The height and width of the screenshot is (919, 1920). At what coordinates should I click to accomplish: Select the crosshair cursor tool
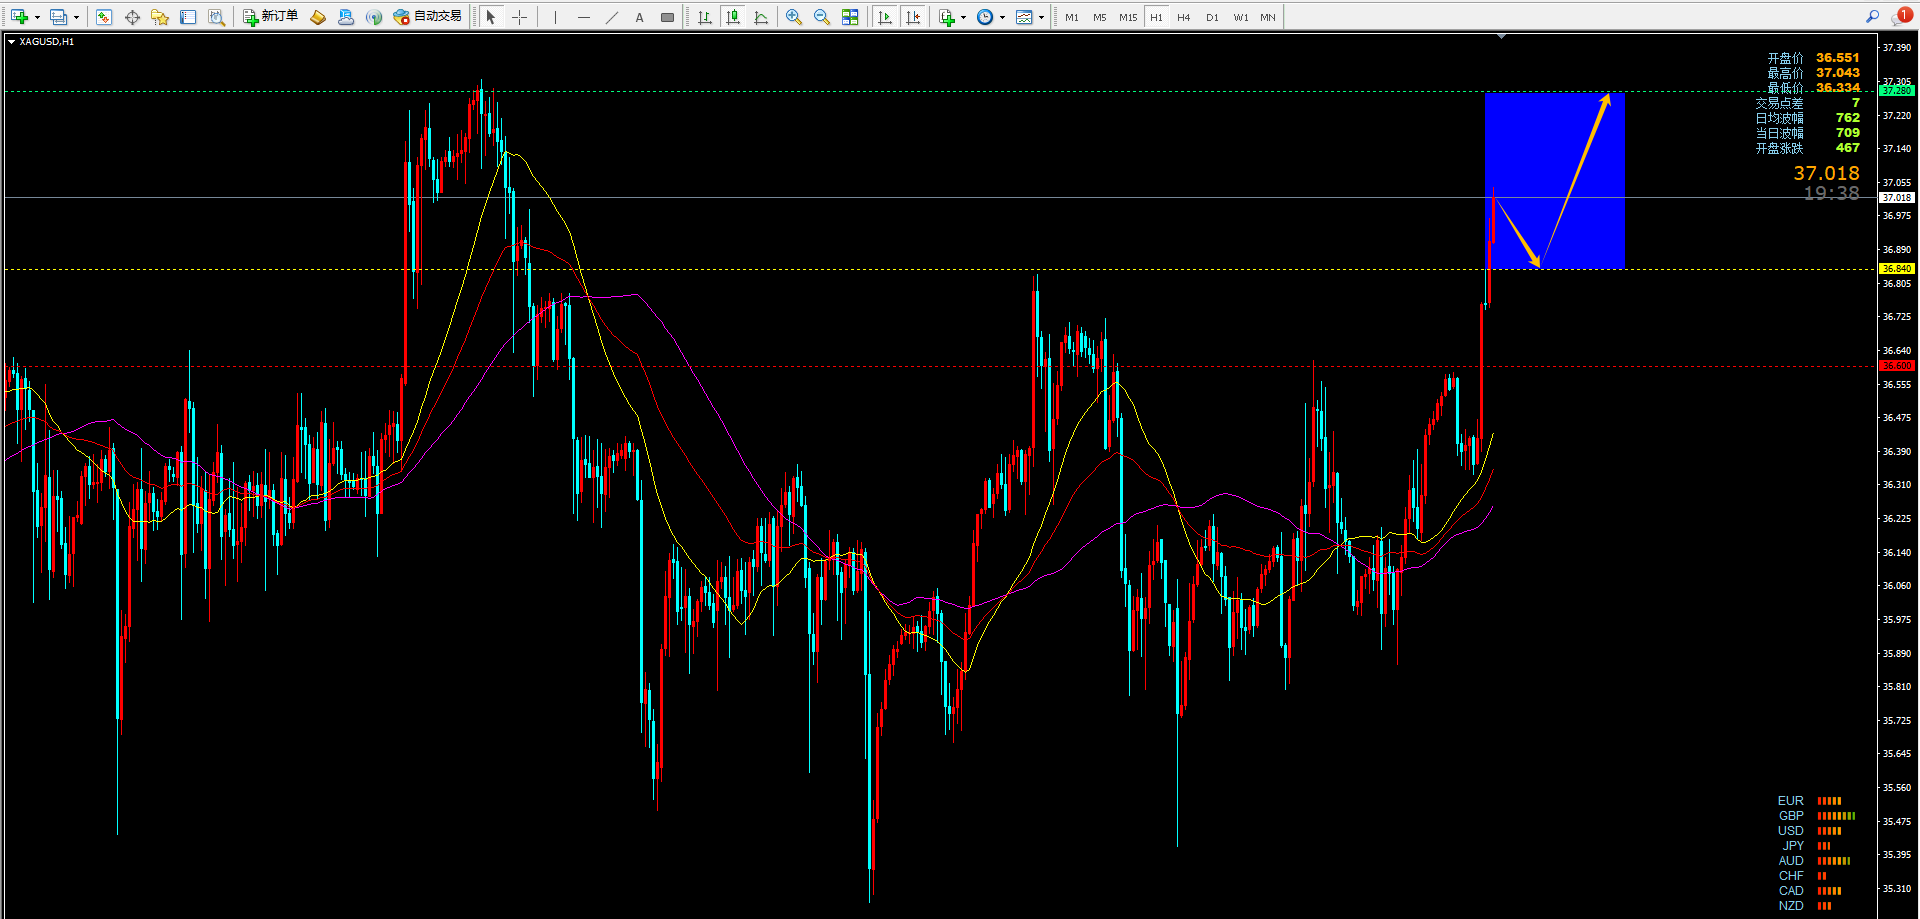coord(519,17)
